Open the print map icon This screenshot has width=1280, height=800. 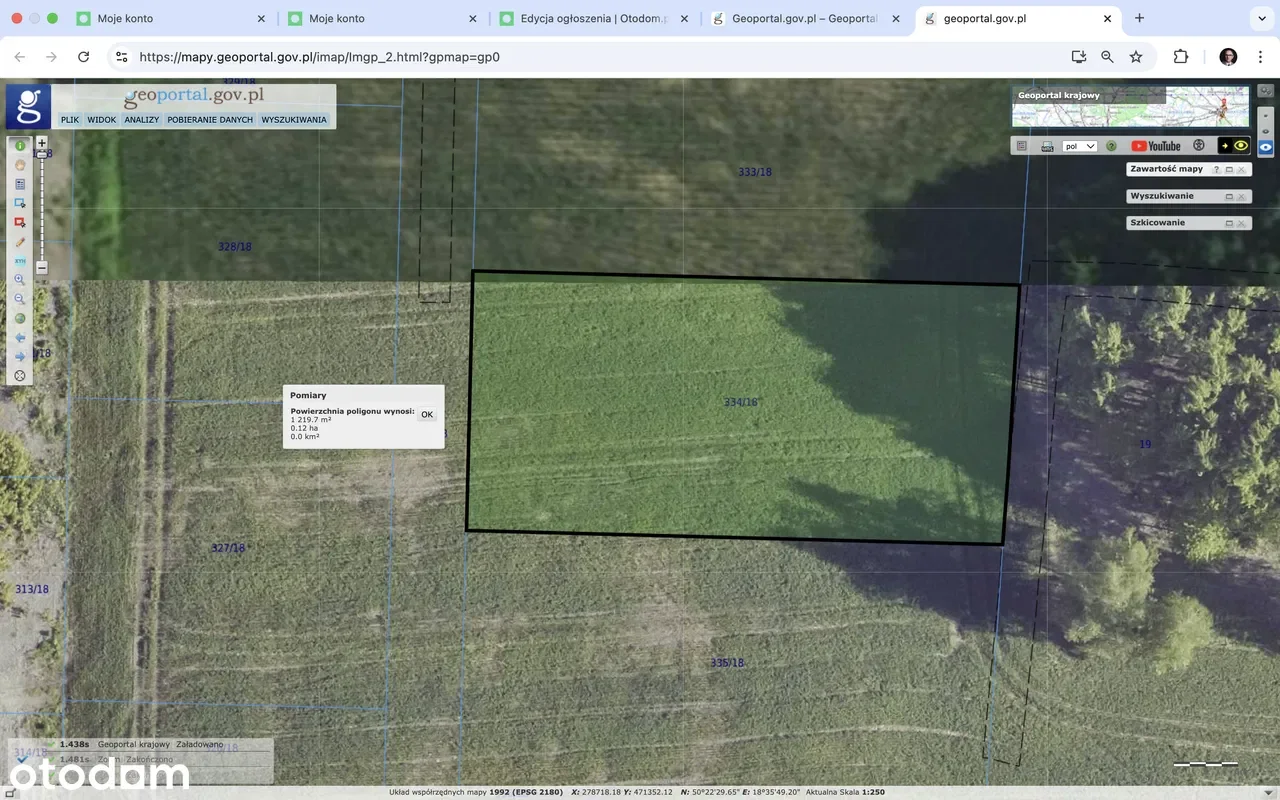click(x=1047, y=146)
